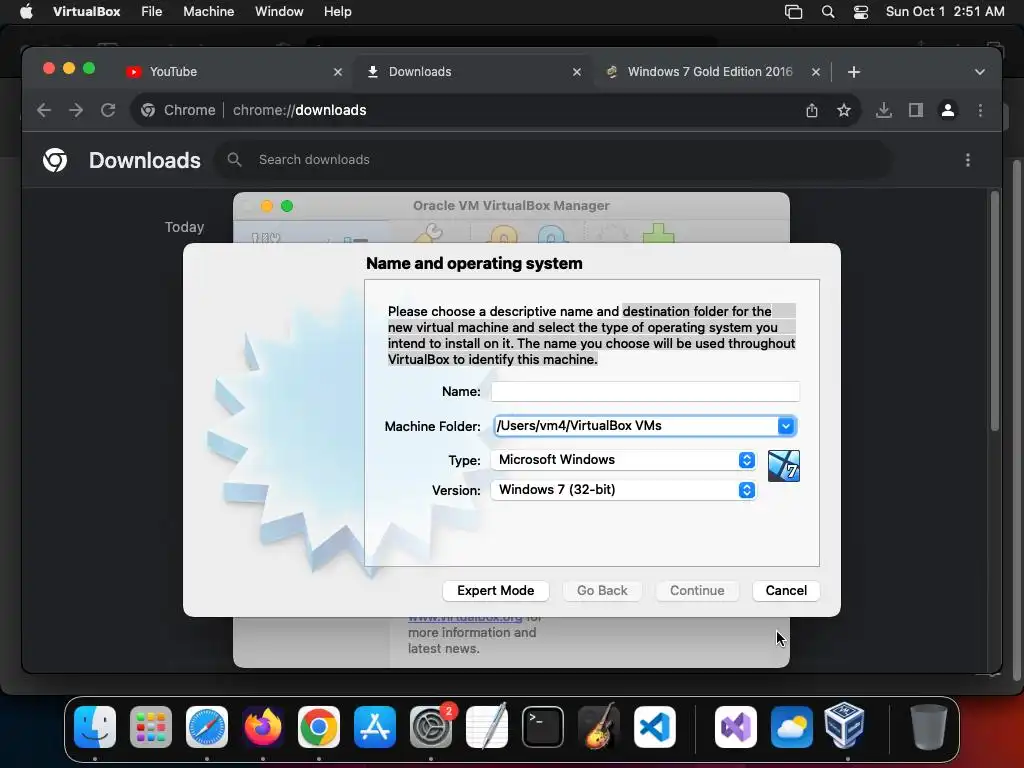Open Visual Studio Code from the Dock
This screenshot has width=1024, height=768.
click(655, 727)
